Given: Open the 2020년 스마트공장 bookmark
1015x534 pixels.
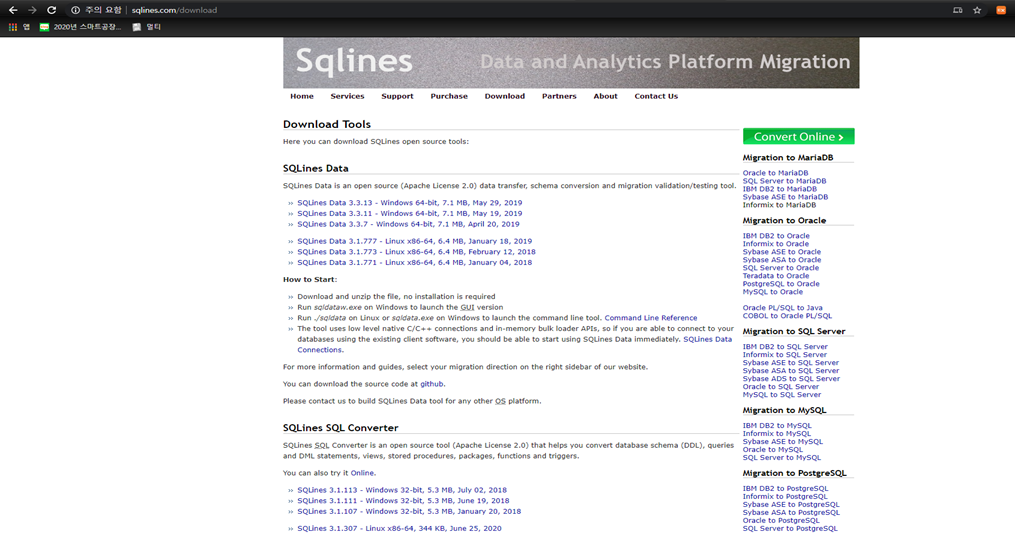Looking at the screenshot, I should (80, 27).
